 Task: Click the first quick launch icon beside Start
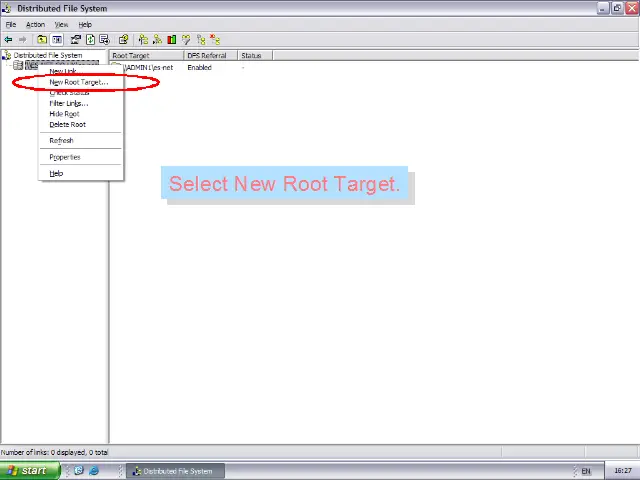click(x=79, y=470)
